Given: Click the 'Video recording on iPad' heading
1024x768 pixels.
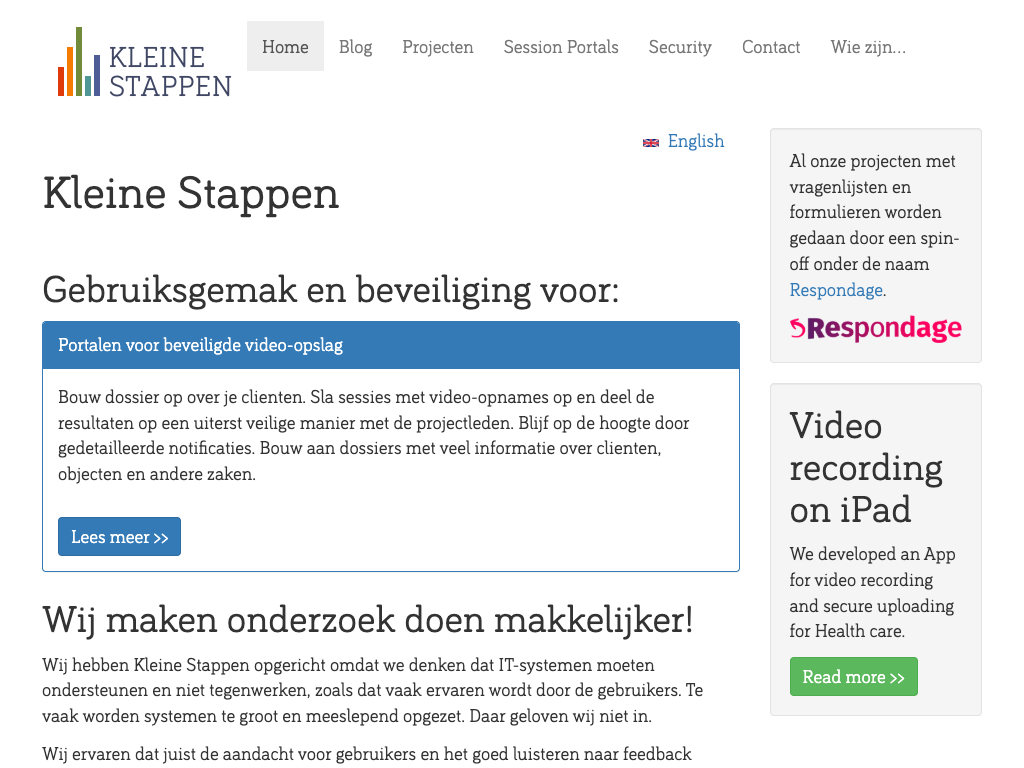Looking at the screenshot, I should point(866,467).
